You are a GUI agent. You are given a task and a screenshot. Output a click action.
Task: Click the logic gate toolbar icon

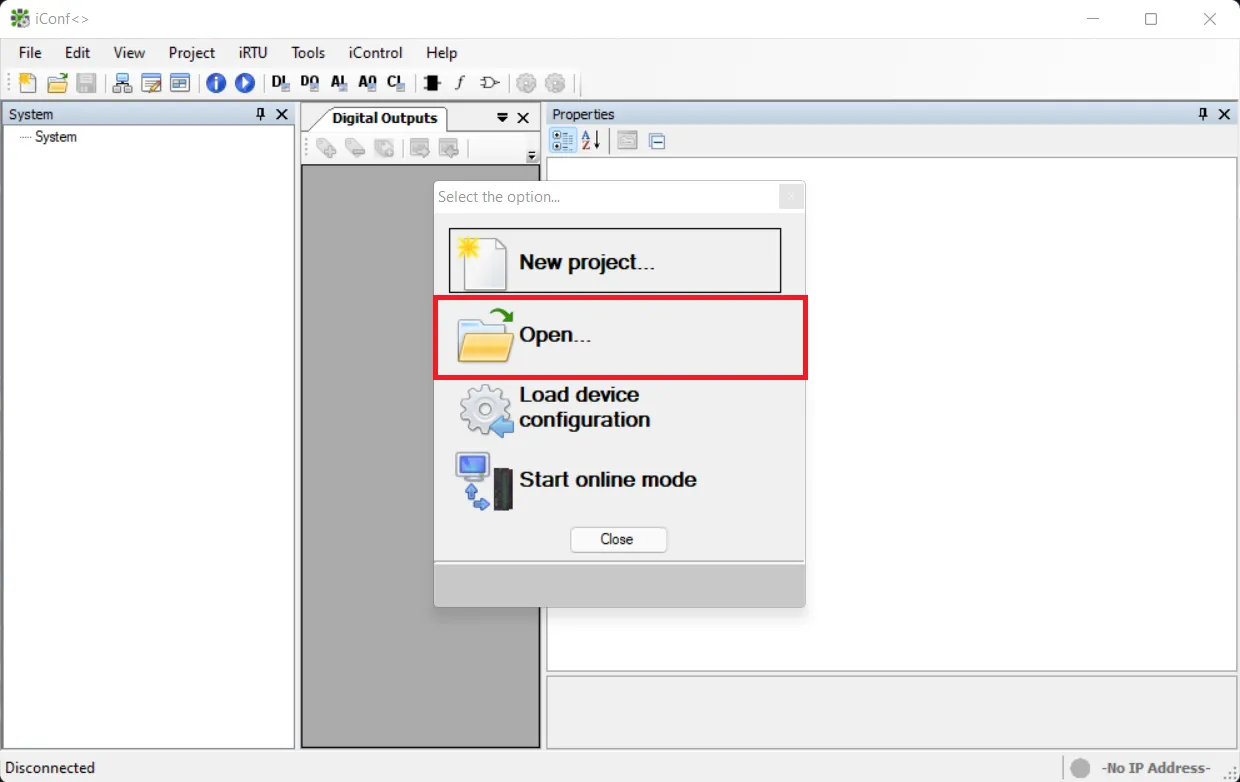pos(489,83)
